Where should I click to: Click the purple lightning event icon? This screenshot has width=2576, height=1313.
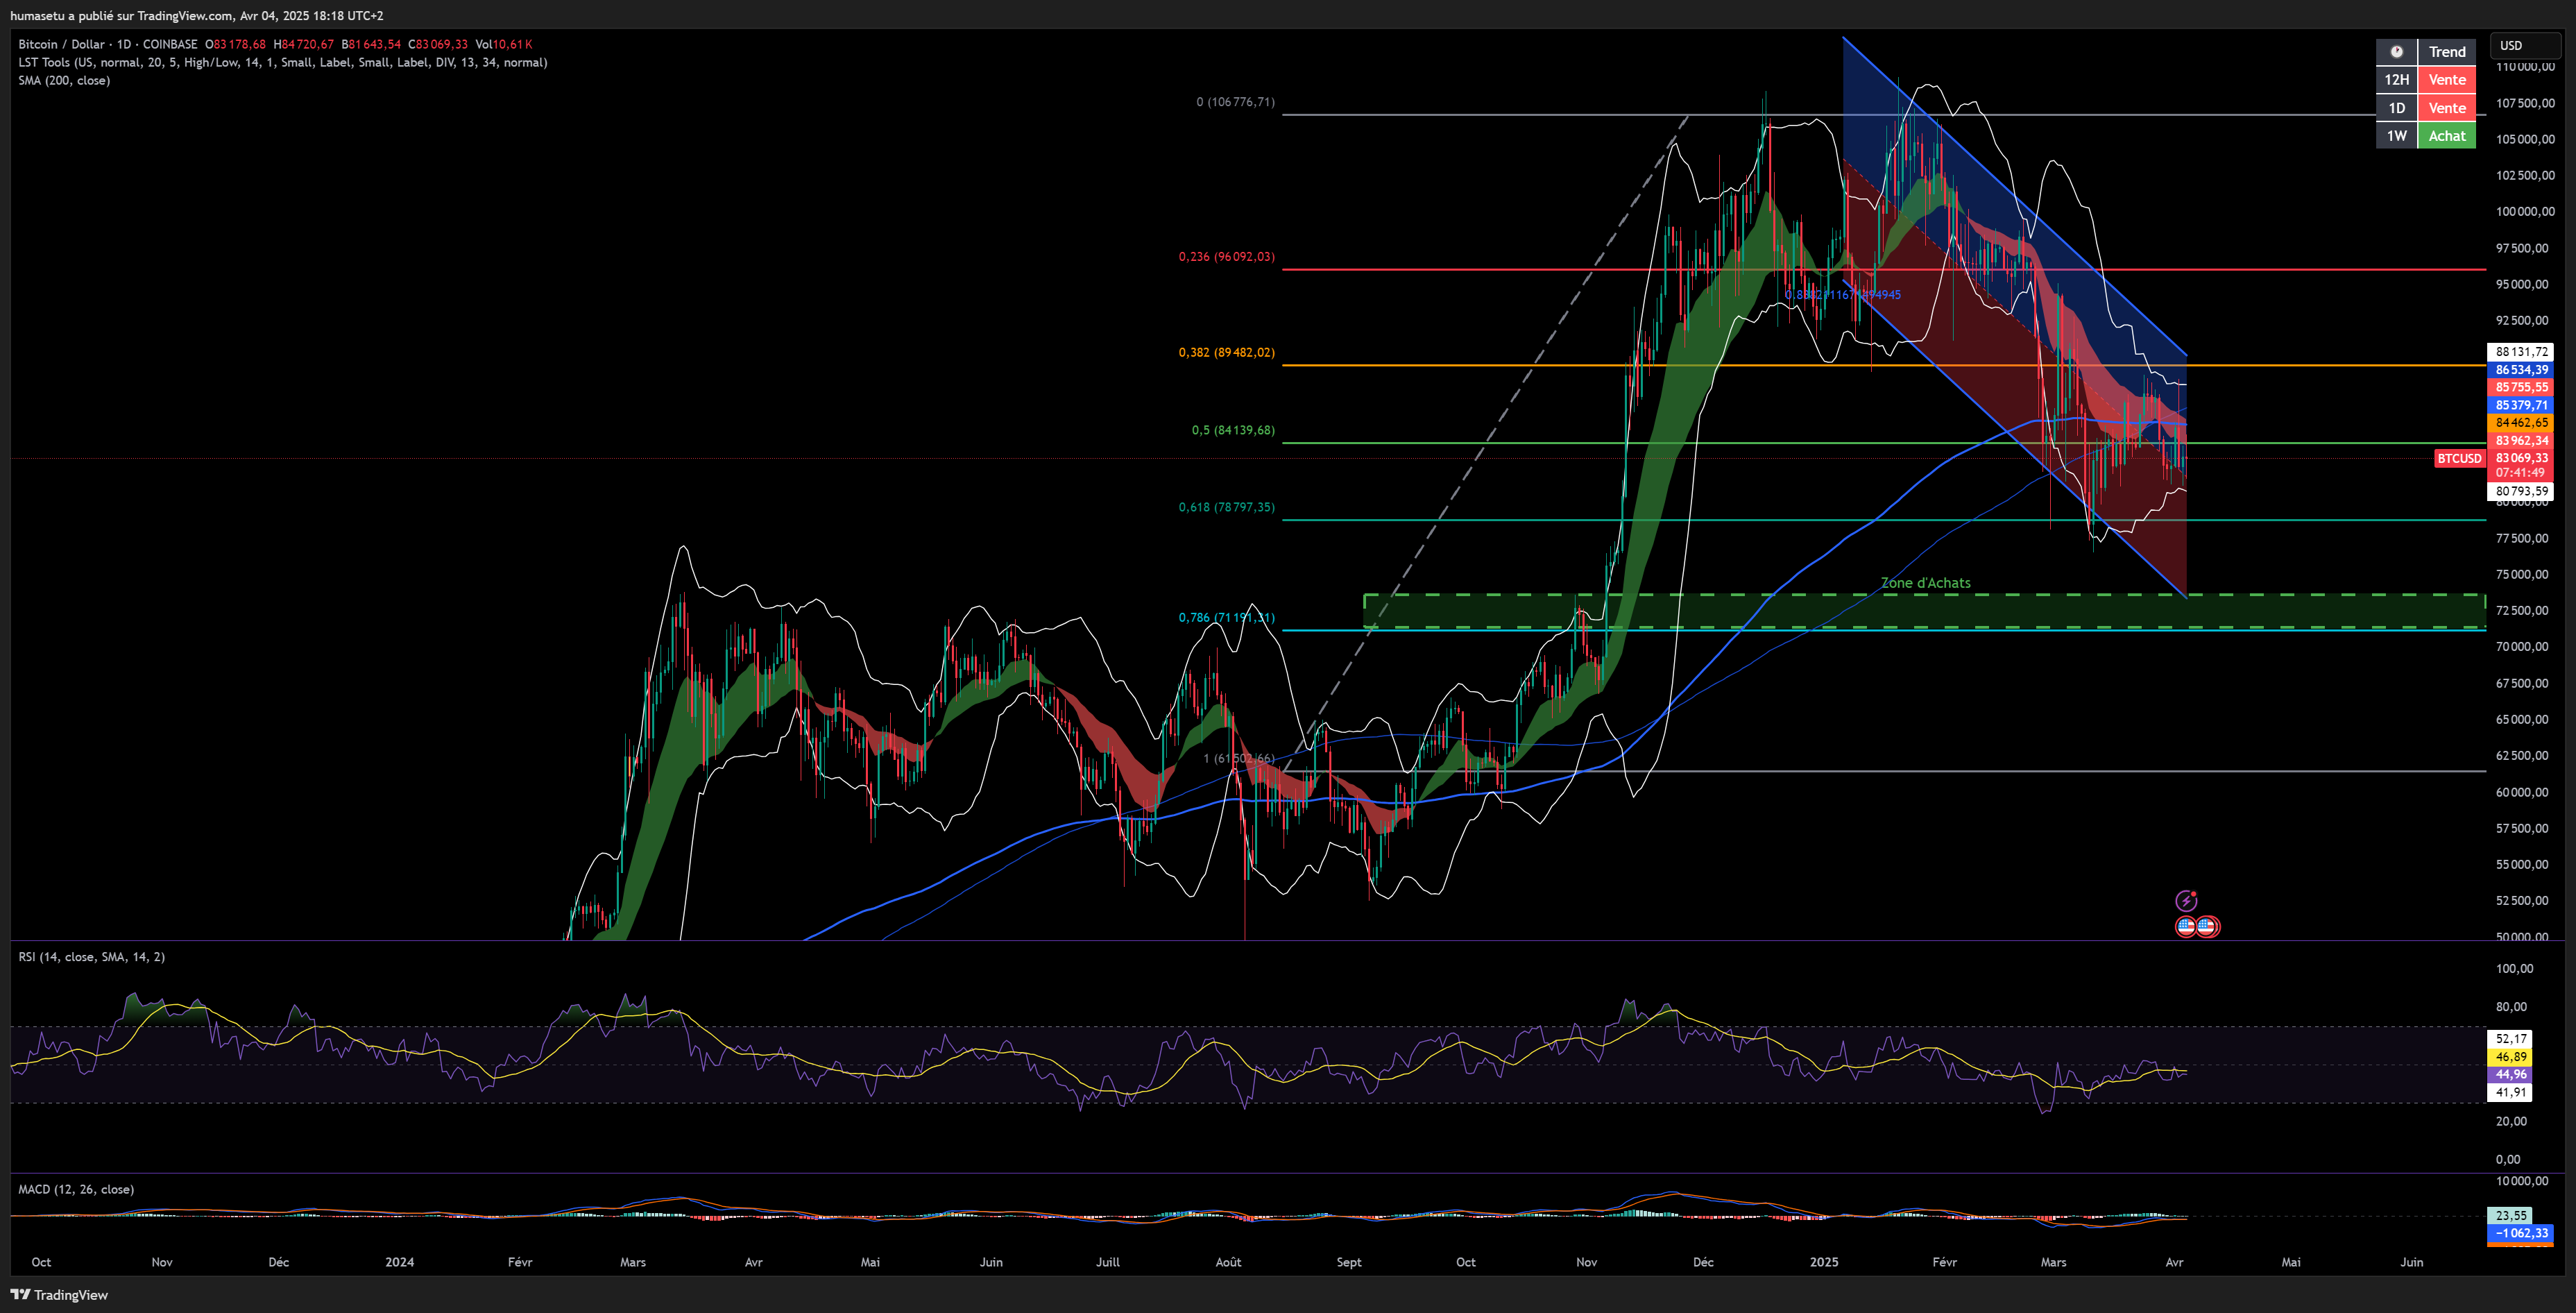[2186, 900]
